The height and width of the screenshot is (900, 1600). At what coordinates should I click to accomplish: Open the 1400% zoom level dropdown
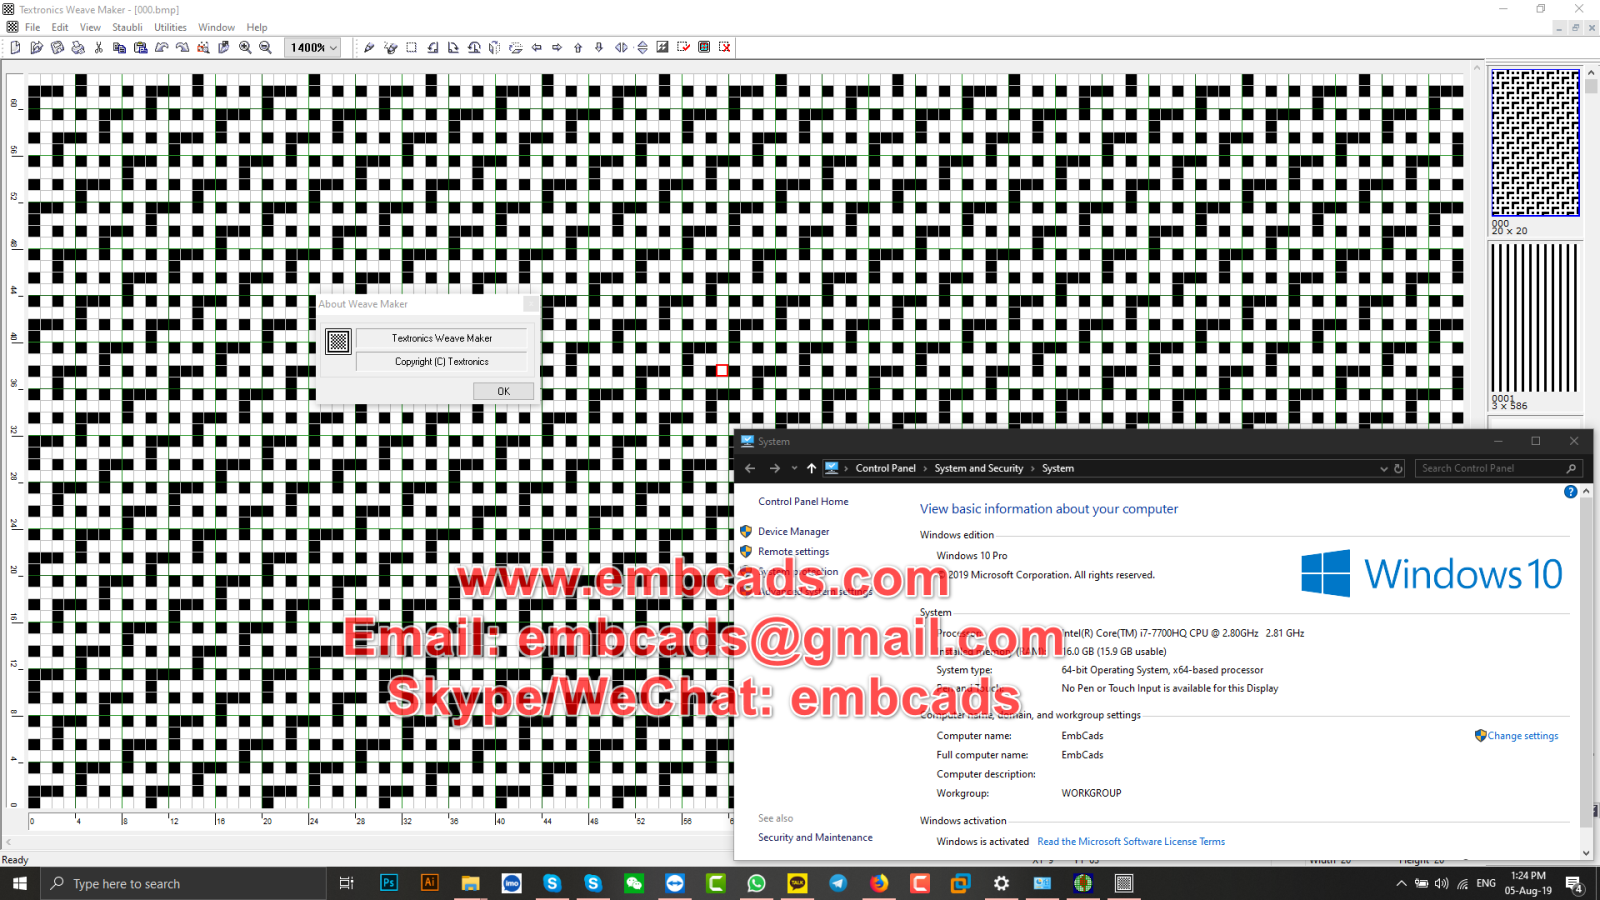click(333, 48)
